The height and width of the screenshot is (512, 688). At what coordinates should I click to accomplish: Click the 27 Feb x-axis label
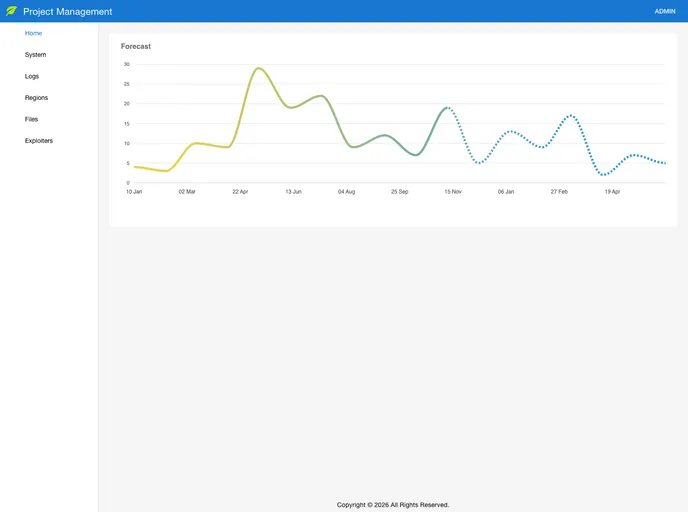pyautogui.click(x=559, y=192)
